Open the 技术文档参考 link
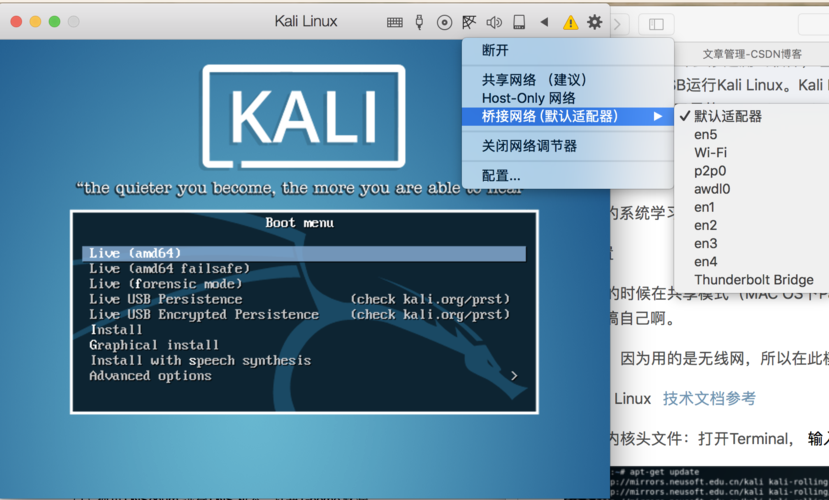829x500 pixels. 709,399
